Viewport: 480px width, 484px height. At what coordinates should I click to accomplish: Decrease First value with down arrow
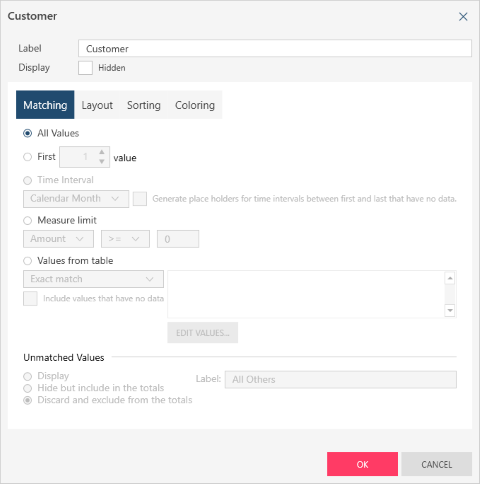click(102, 161)
